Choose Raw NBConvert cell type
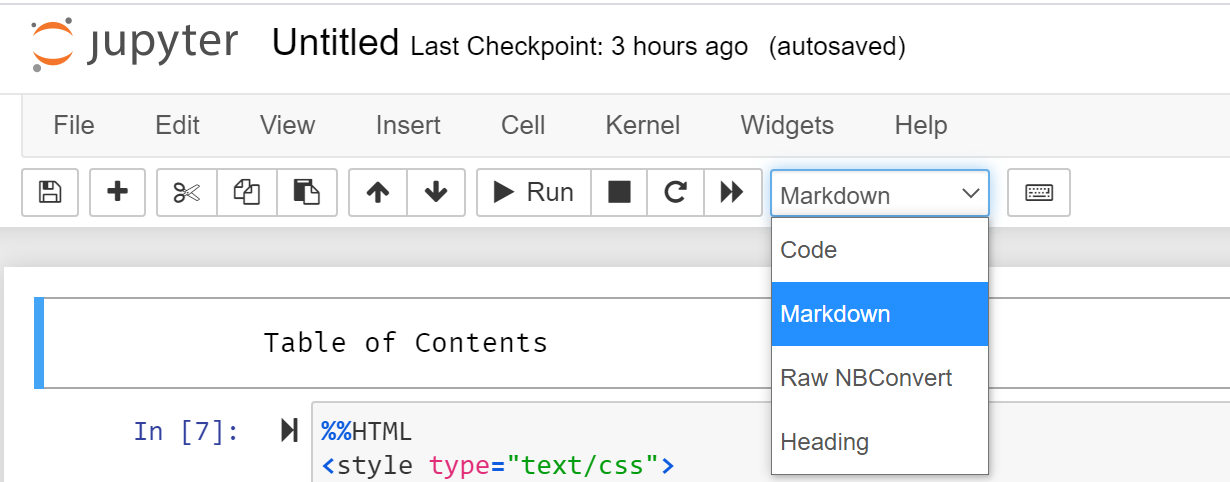 (880, 378)
